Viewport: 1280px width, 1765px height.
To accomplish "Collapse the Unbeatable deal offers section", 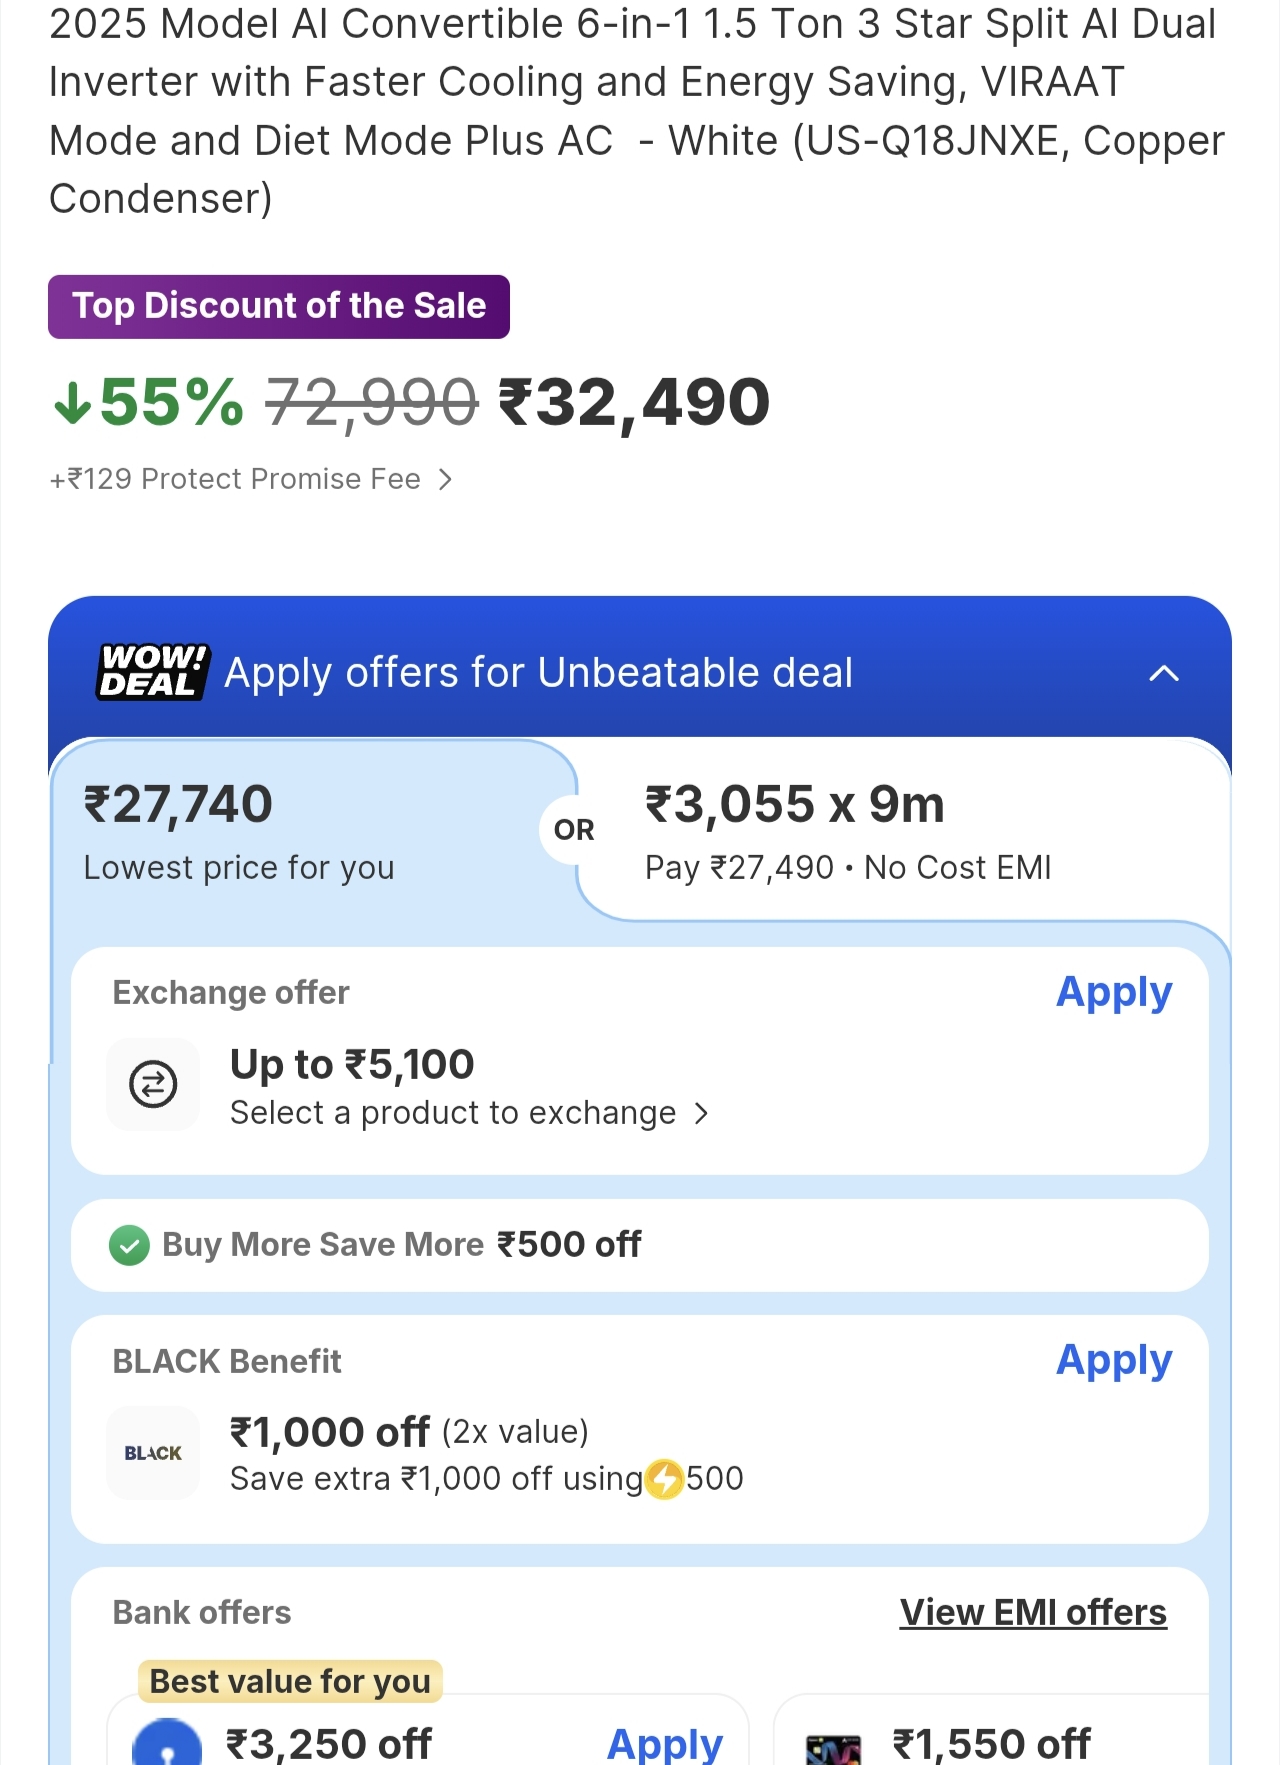I will [x=1164, y=673].
